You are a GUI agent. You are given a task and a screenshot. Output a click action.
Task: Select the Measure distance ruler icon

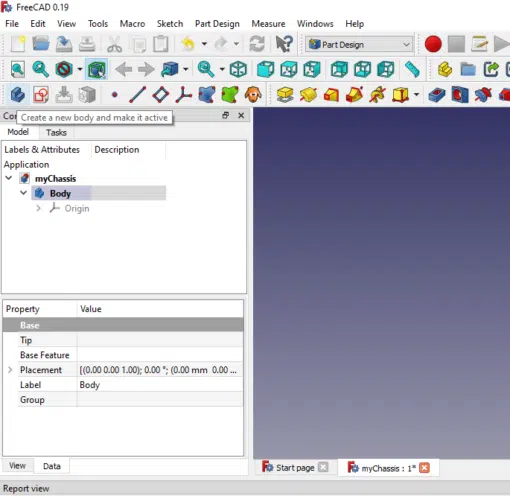(412, 70)
